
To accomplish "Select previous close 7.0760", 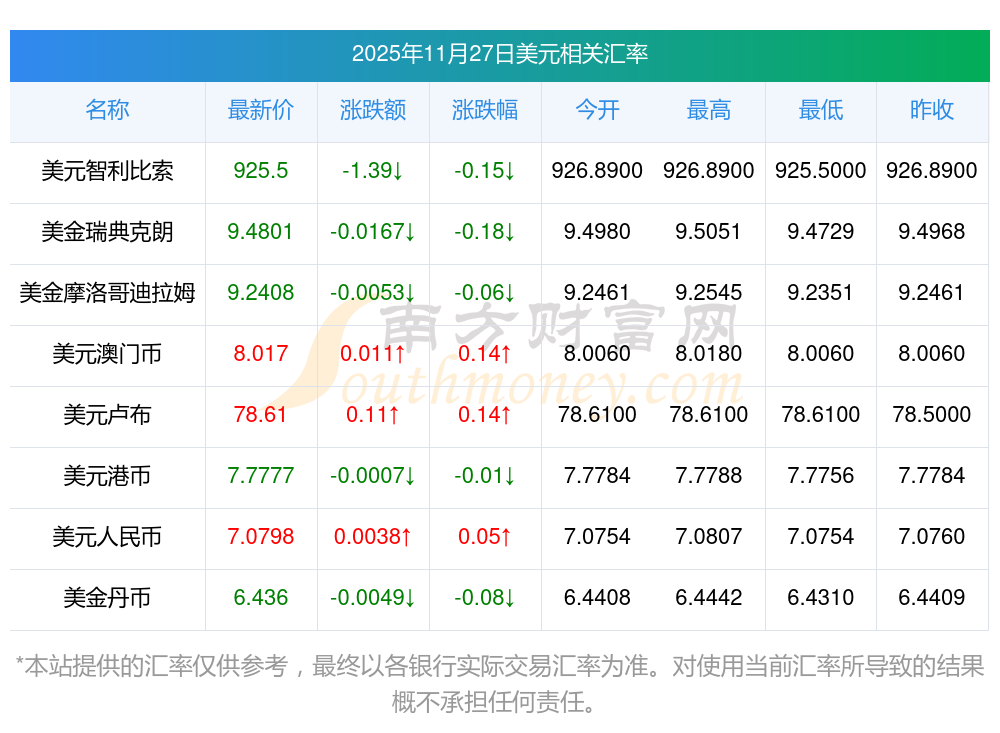I will point(932,537).
